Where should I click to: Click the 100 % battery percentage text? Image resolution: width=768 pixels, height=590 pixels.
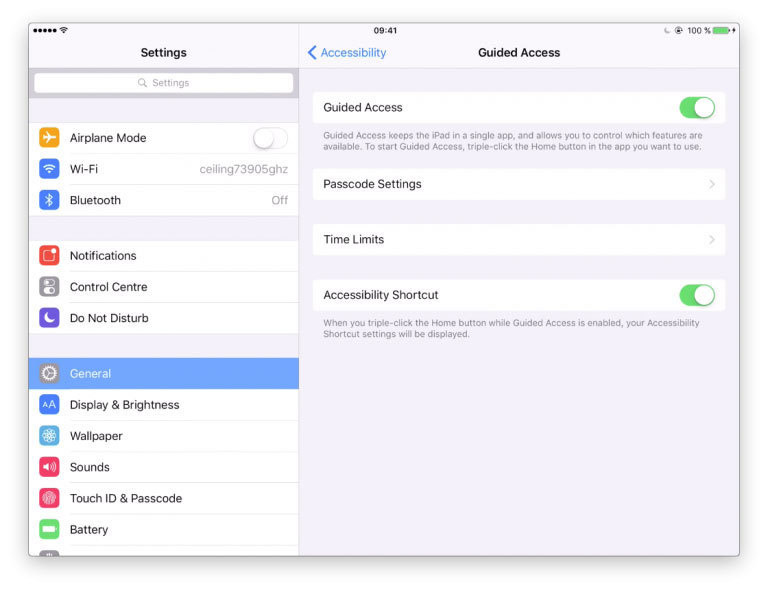[698, 30]
